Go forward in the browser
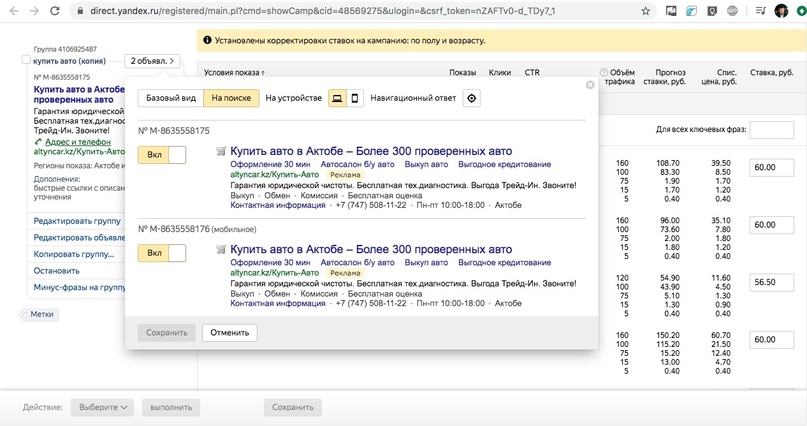The width and height of the screenshot is (807, 426). click(34, 11)
